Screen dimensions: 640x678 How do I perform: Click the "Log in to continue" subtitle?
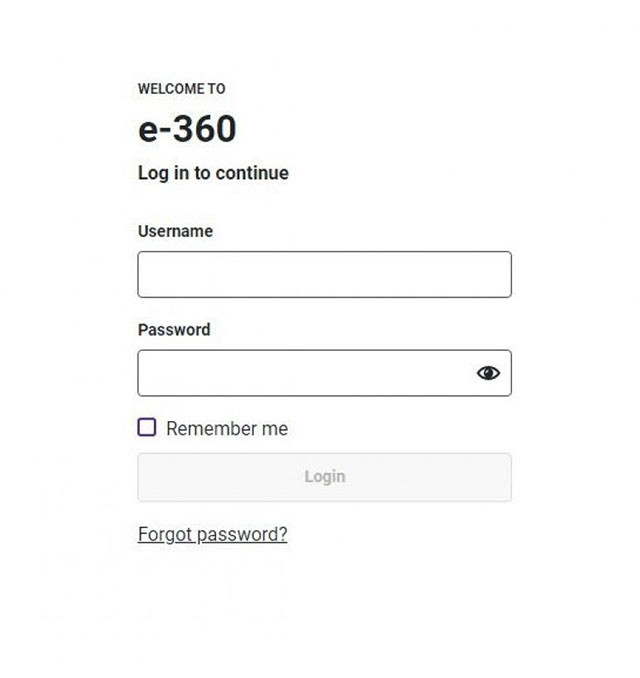213,173
